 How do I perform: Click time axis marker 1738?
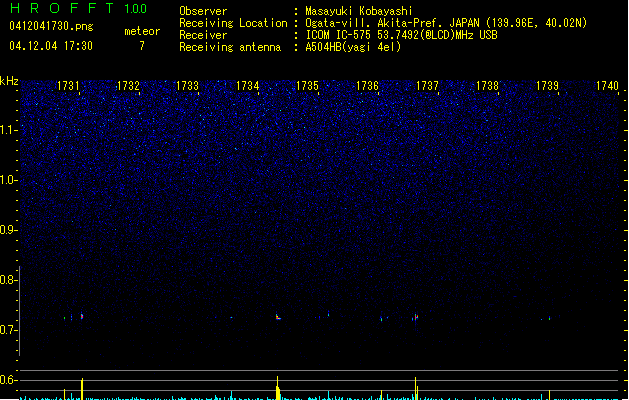[487, 86]
